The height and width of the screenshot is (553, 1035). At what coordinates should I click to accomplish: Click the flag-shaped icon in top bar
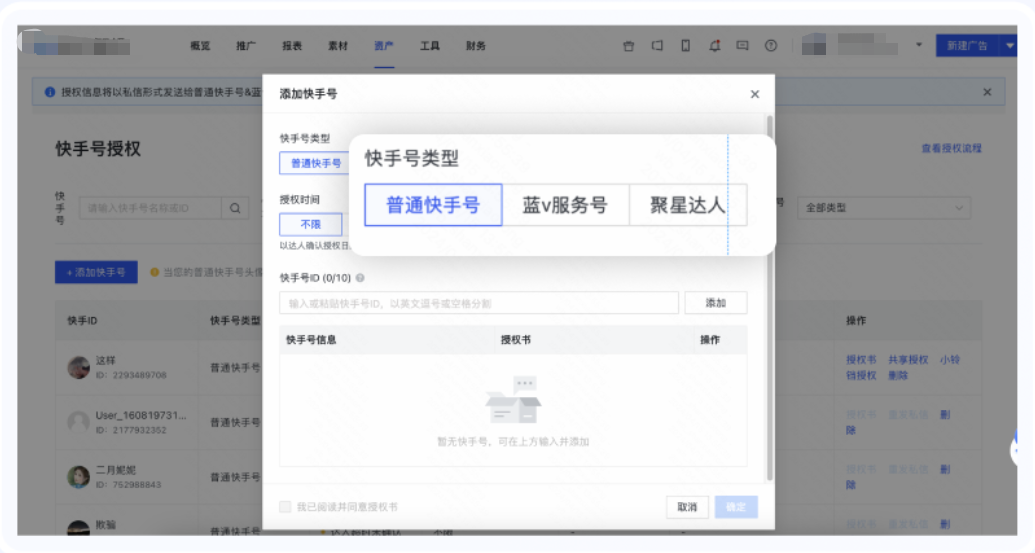657,46
